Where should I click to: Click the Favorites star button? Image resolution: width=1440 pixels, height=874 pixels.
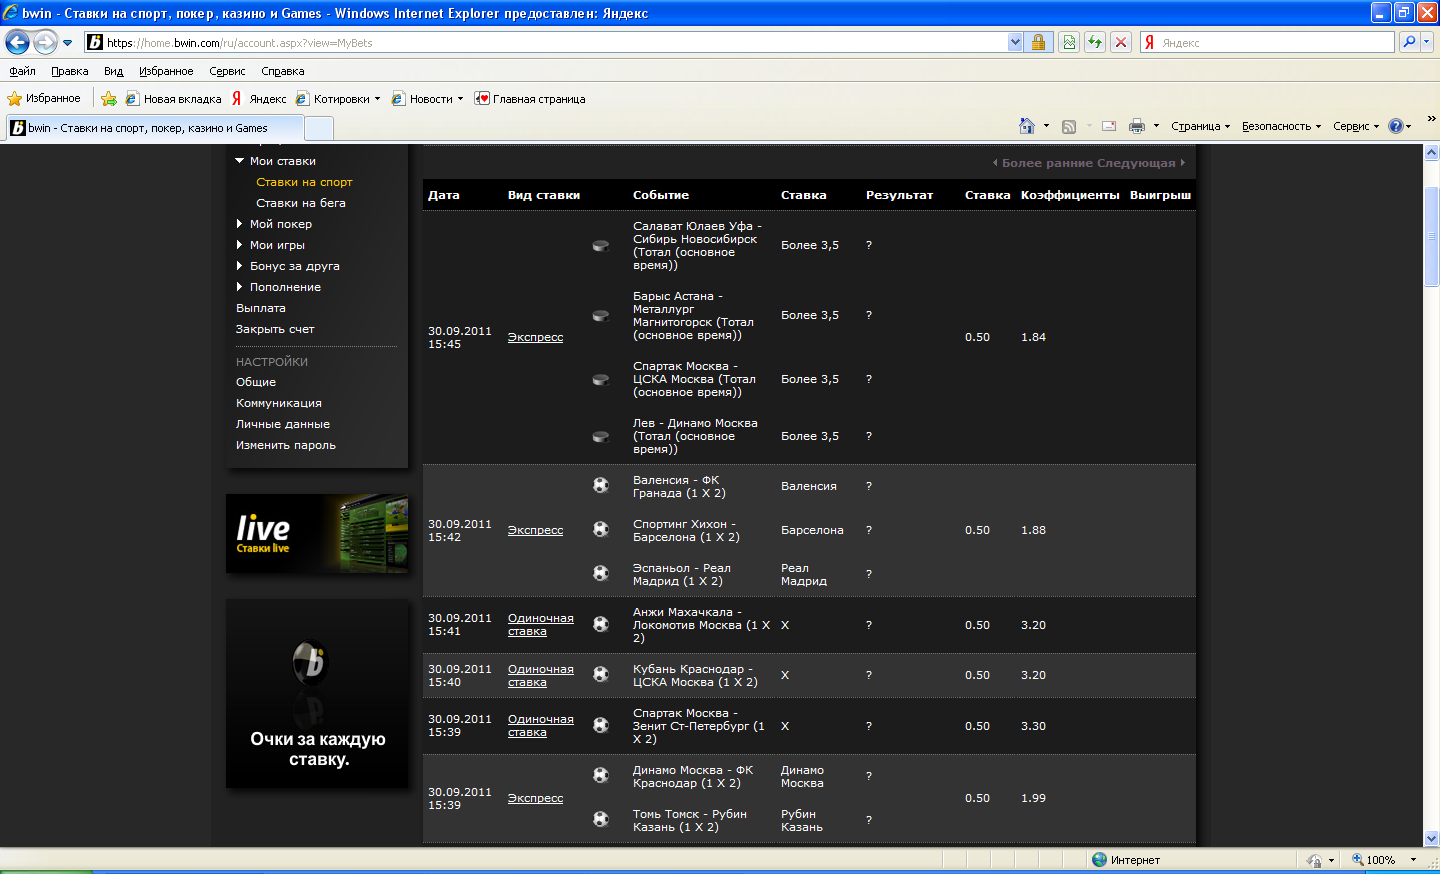44,98
